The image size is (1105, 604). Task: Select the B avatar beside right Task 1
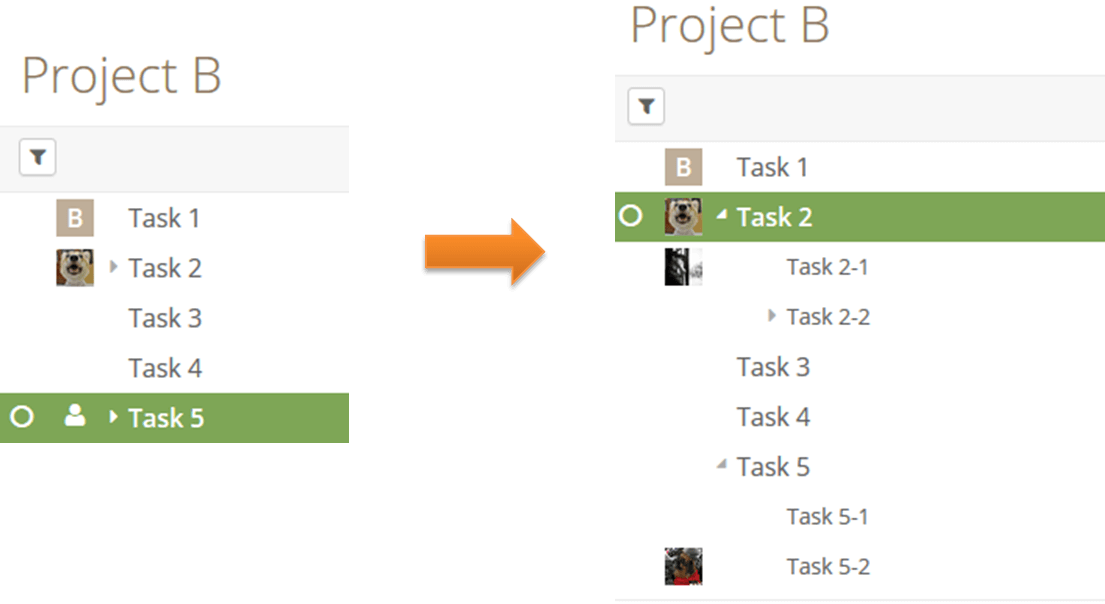click(x=684, y=167)
